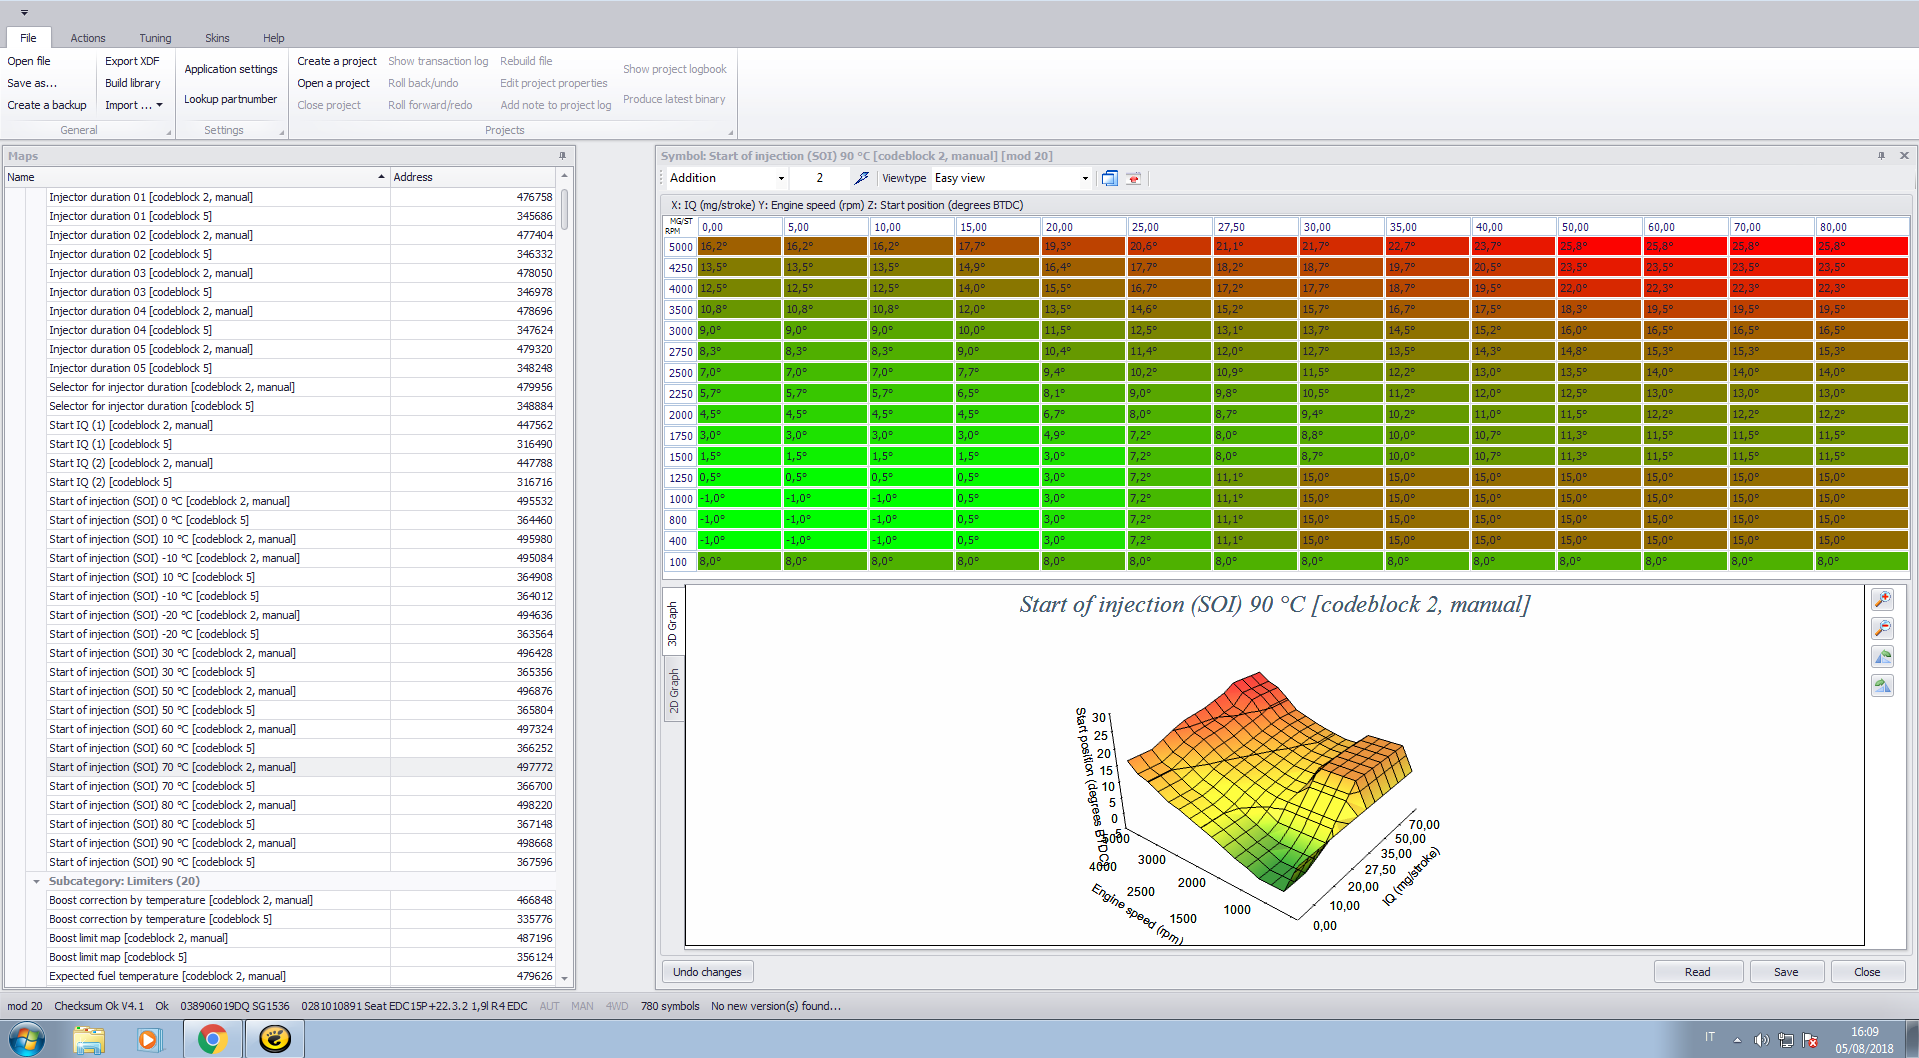
Task: Rotate the 3D graph right
Action: pyautogui.click(x=1882, y=686)
